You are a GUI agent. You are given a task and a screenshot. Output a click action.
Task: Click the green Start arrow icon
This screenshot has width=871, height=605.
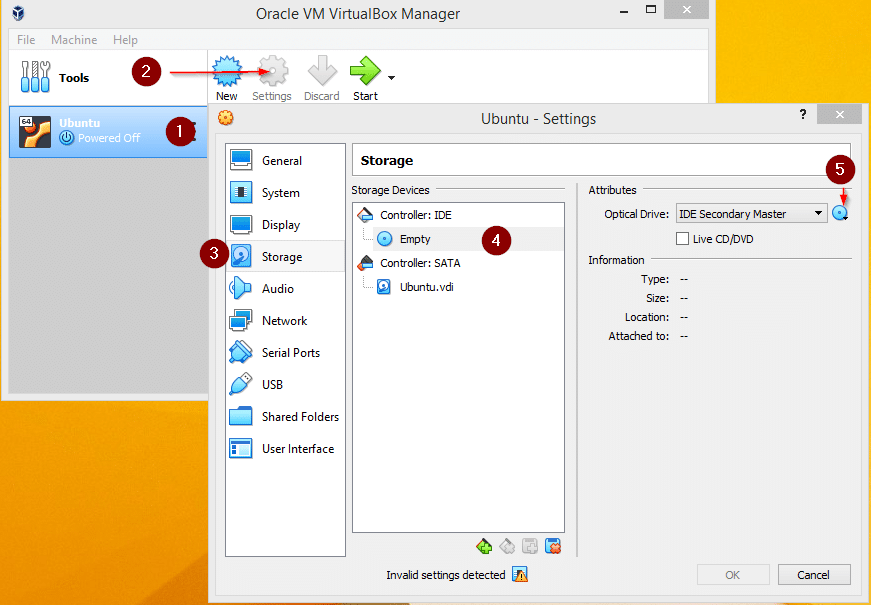[x=365, y=72]
